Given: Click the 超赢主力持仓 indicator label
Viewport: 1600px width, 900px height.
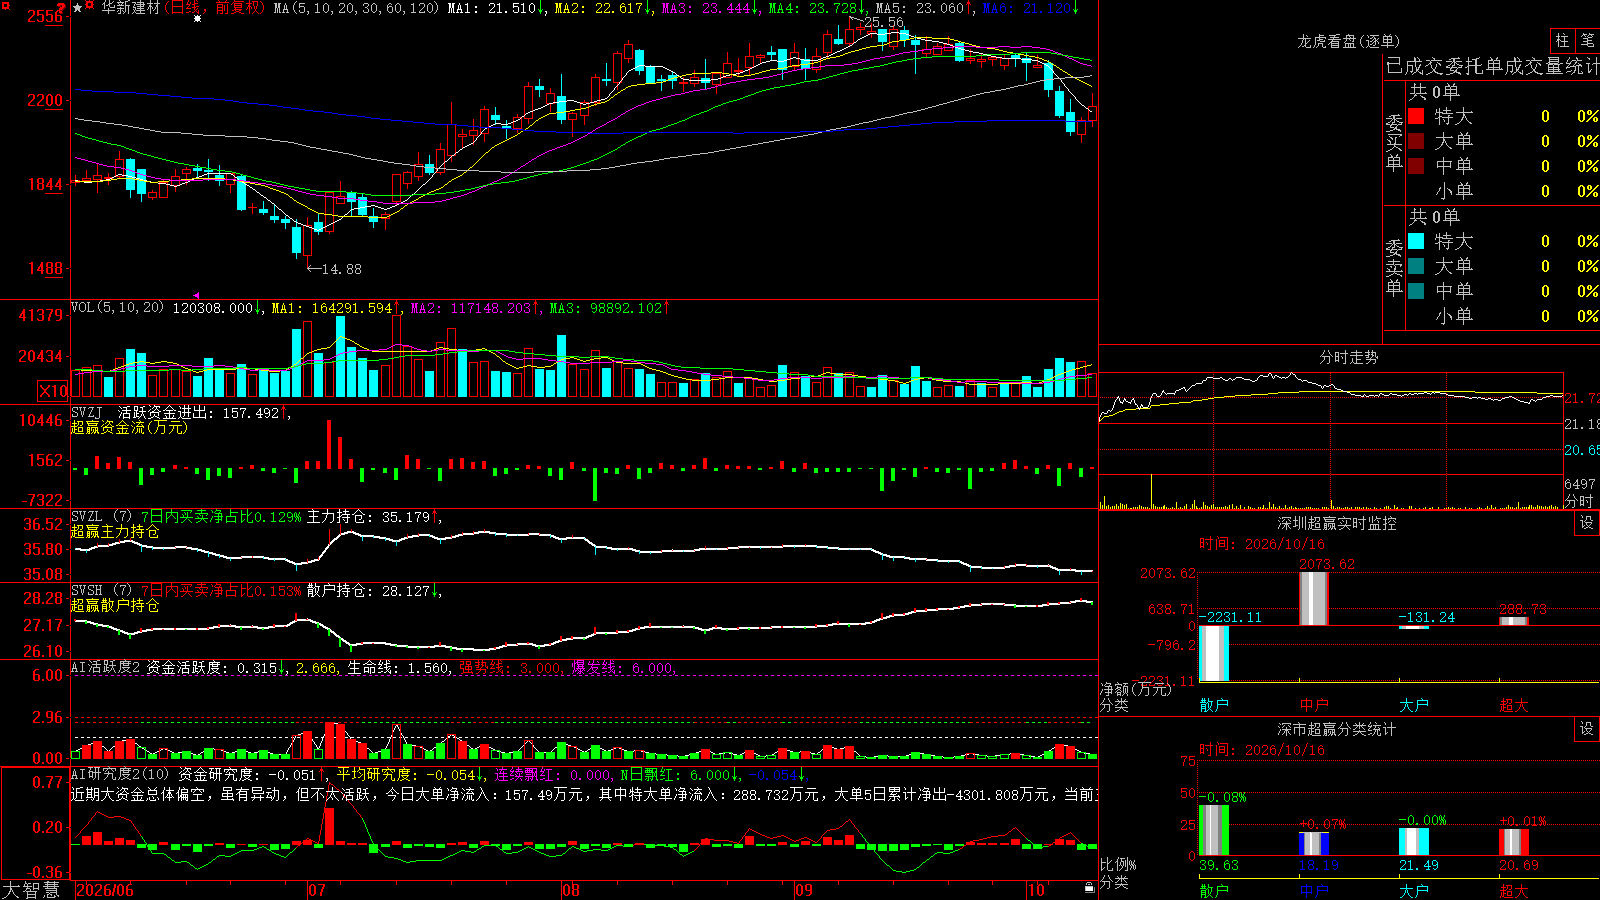Looking at the screenshot, I should 115,531.
